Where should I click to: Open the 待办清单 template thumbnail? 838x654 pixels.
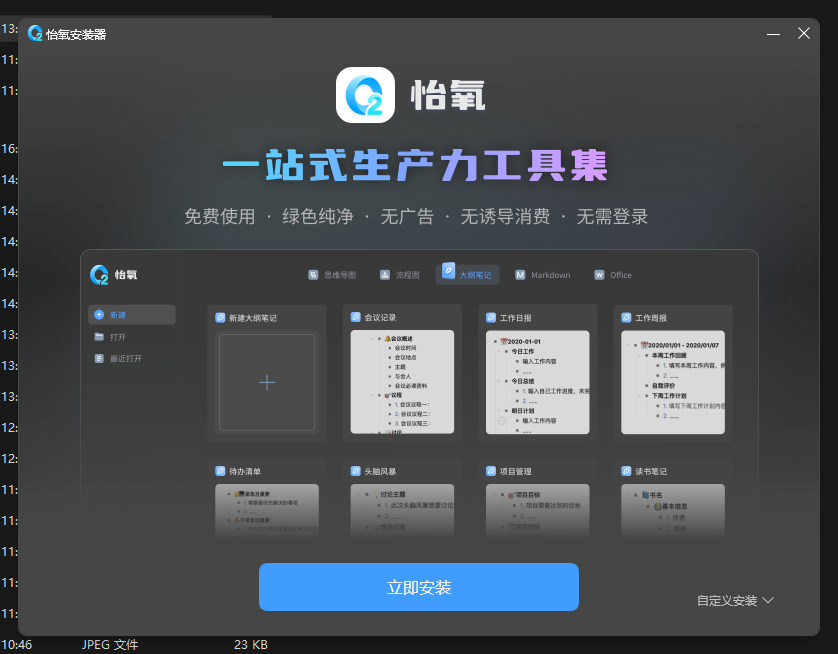(267, 509)
